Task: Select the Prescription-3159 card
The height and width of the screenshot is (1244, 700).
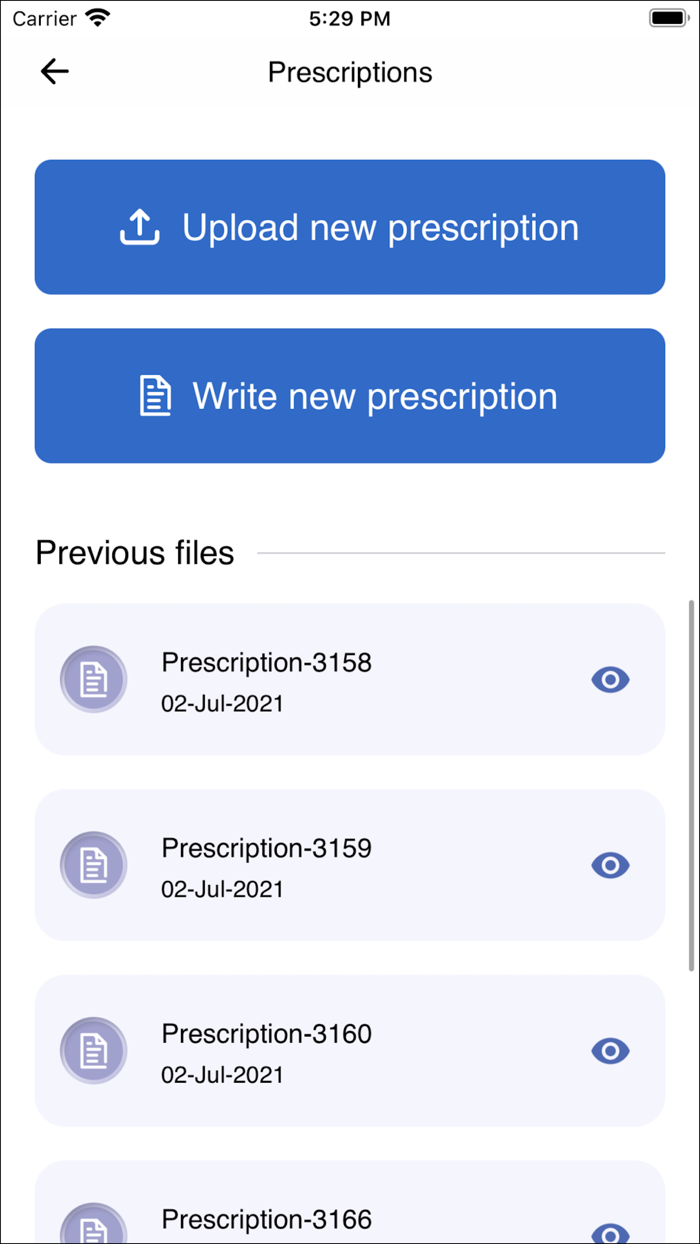Action: click(x=350, y=865)
